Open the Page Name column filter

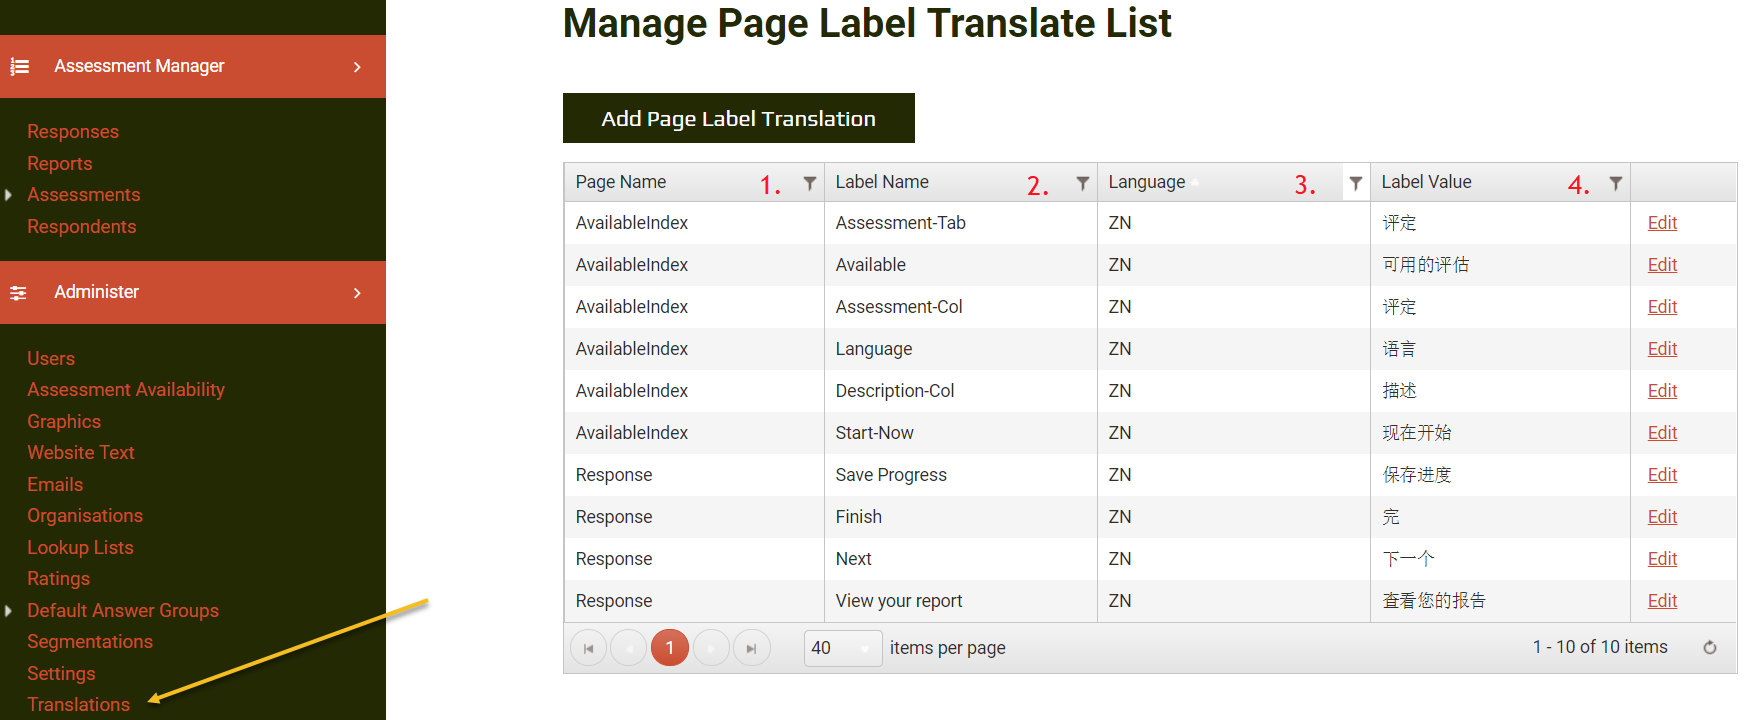coord(810,183)
